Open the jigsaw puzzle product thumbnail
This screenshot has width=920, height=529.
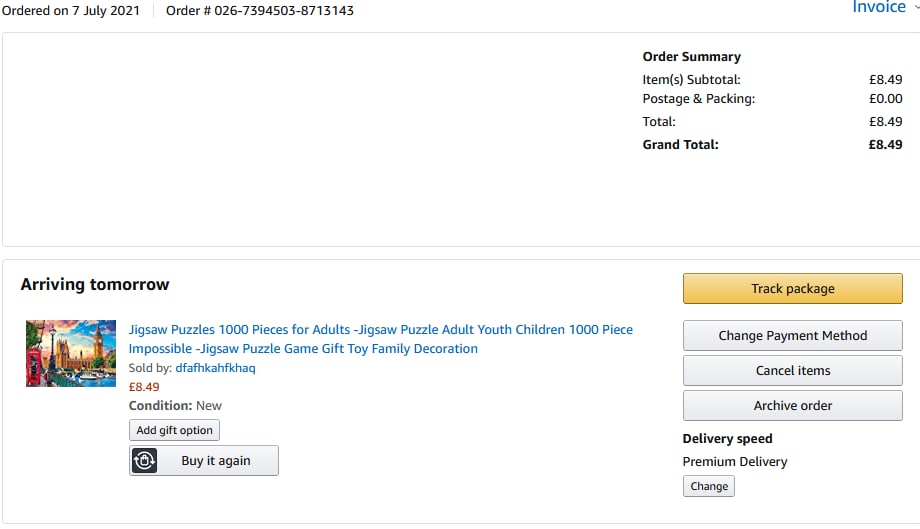coord(71,353)
